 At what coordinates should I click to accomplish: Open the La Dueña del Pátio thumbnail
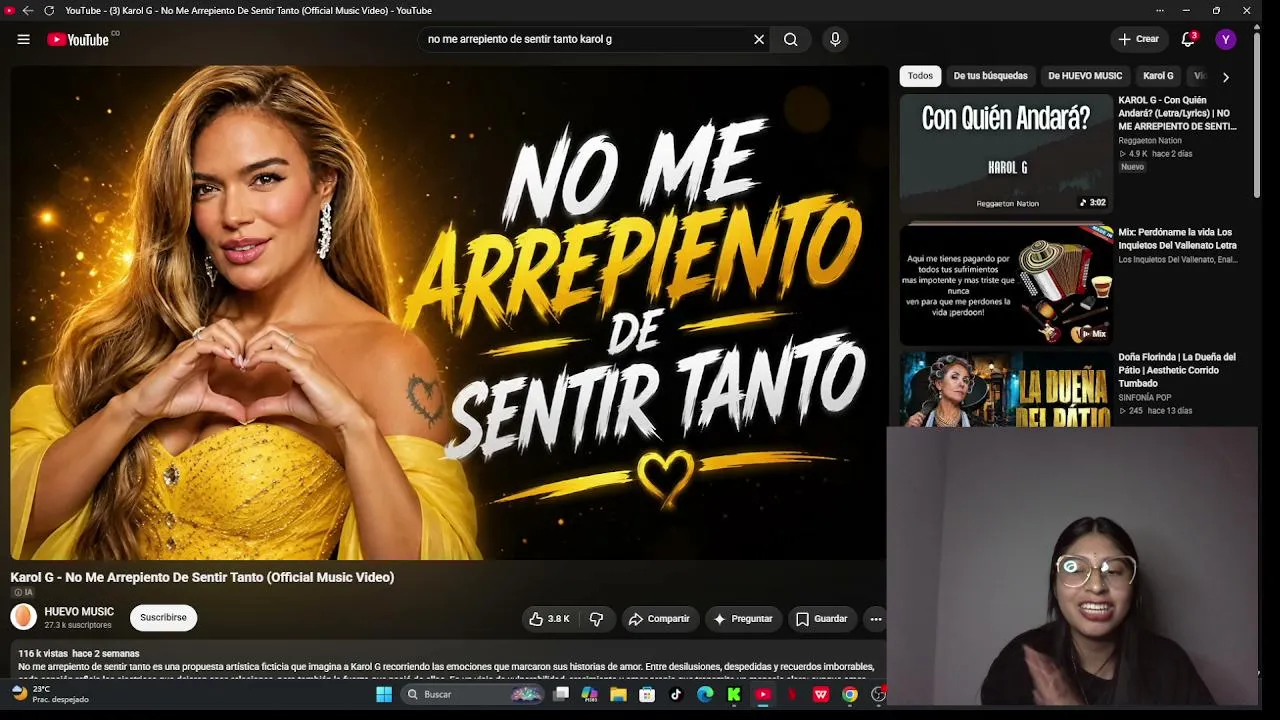(1006, 388)
